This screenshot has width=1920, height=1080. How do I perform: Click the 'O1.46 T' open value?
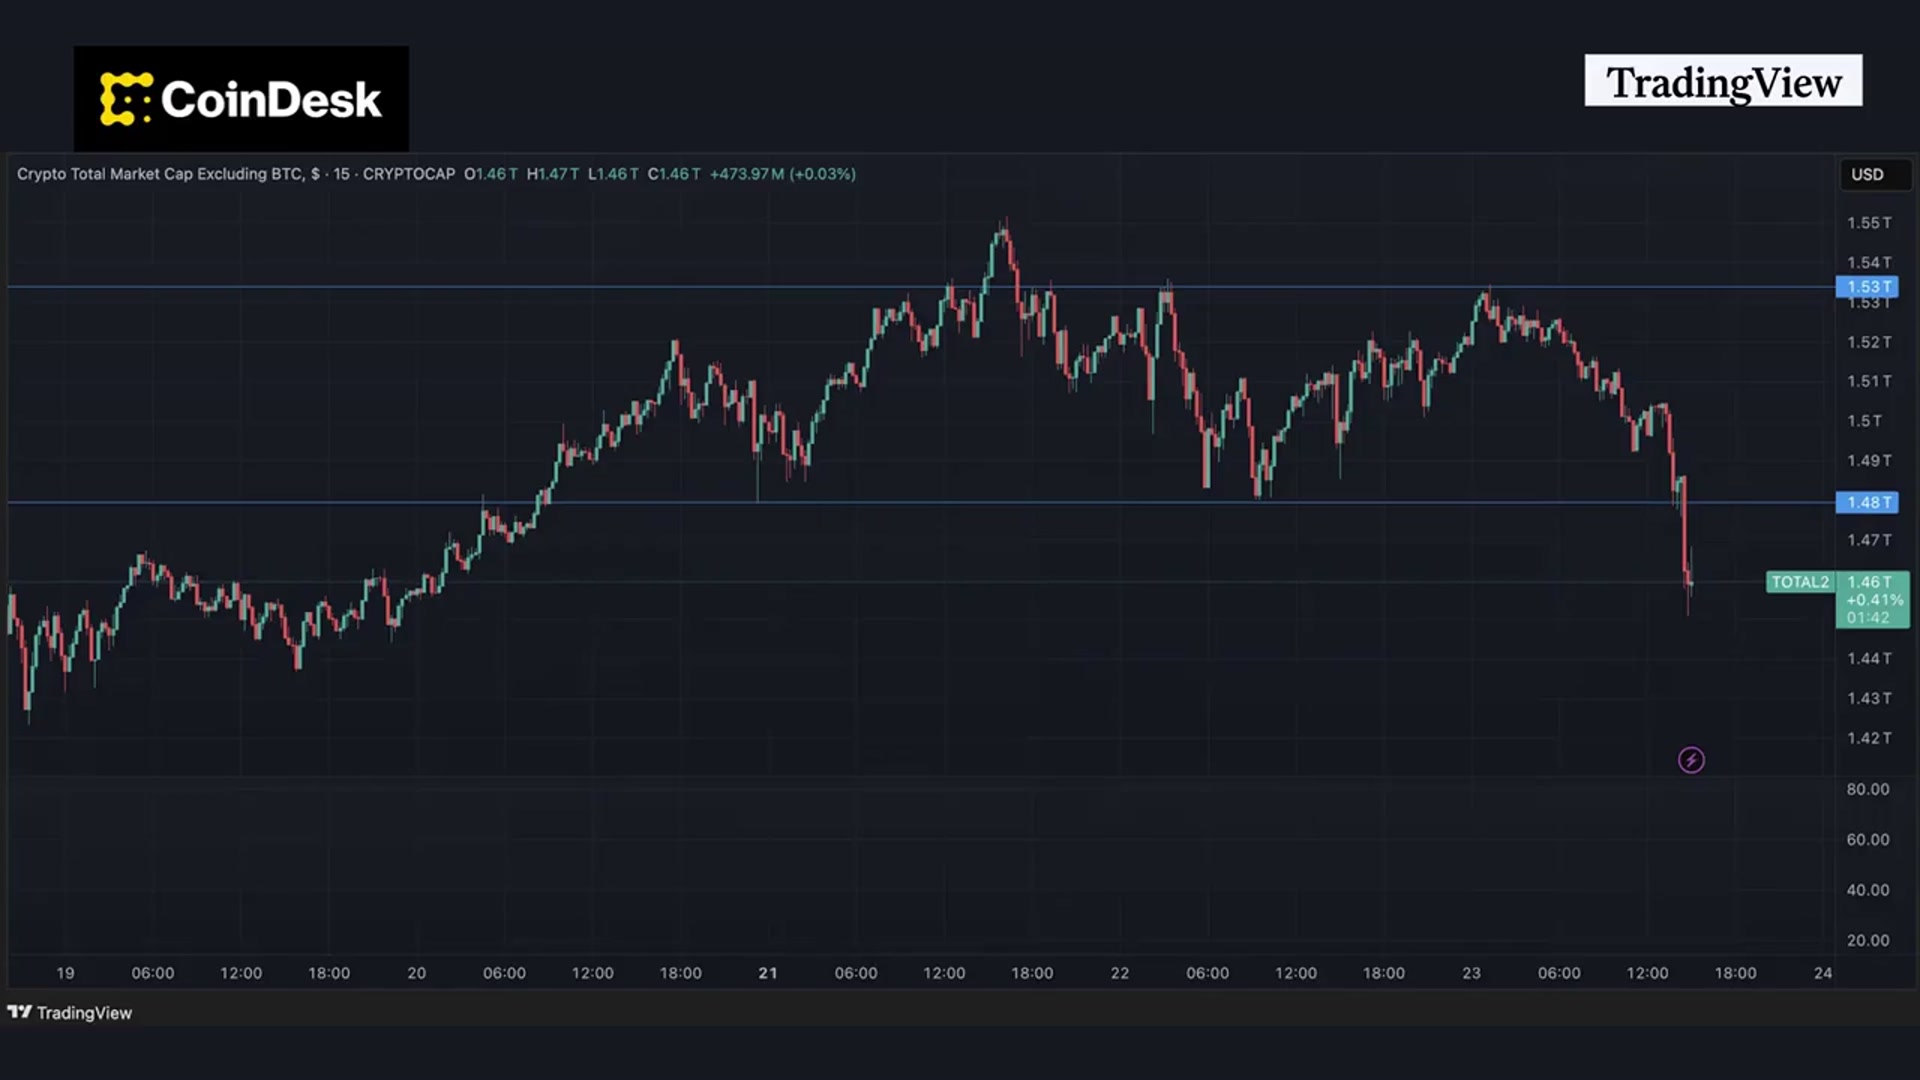click(x=491, y=174)
